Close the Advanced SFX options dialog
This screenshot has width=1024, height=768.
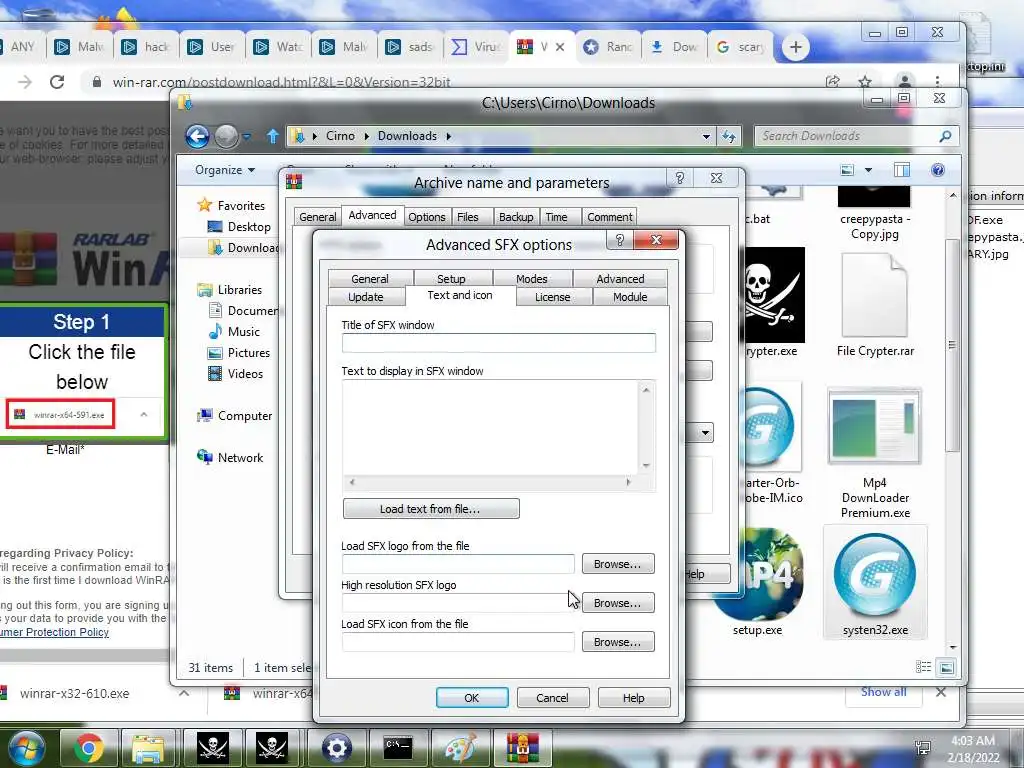(656, 240)
